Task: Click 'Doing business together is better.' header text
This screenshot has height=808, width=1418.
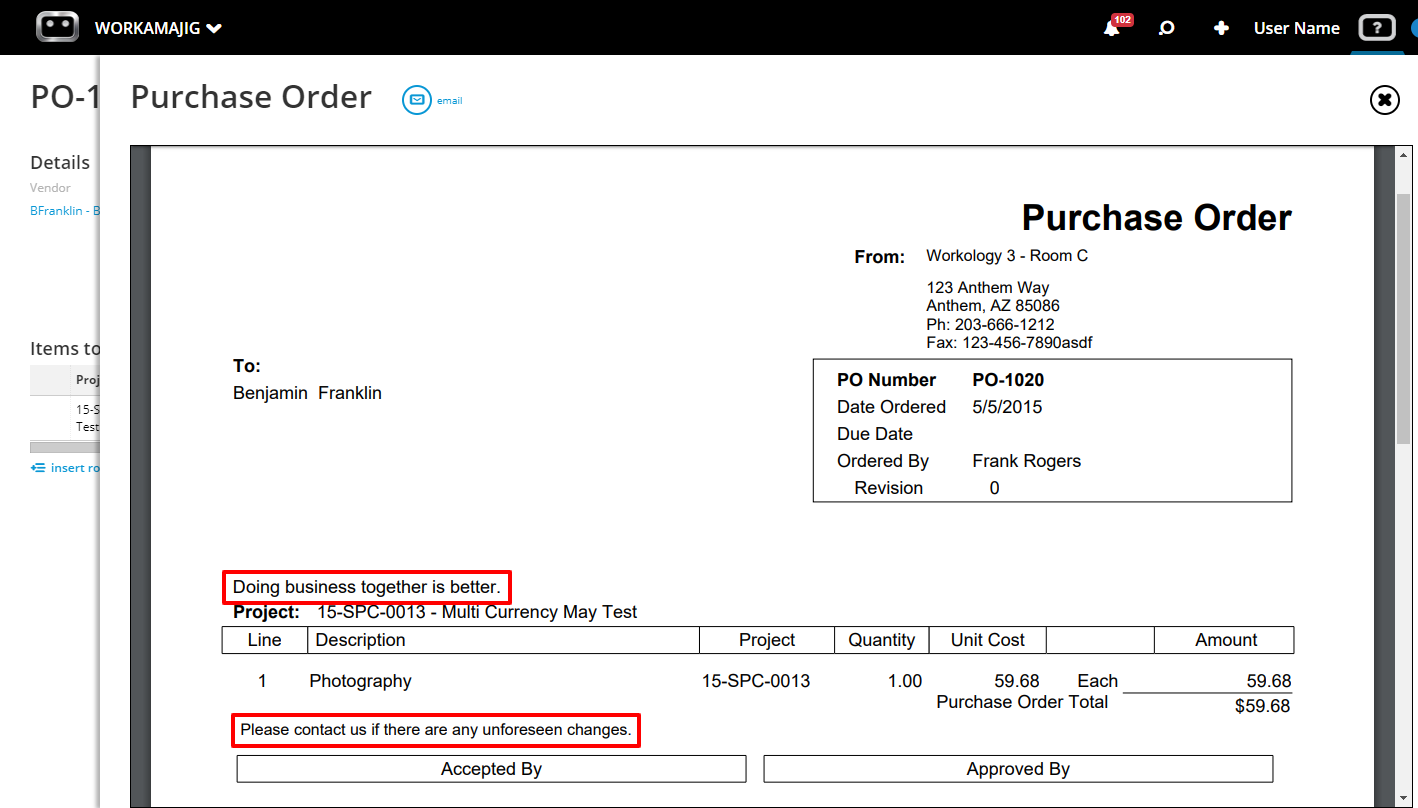Action: (367, 587)
